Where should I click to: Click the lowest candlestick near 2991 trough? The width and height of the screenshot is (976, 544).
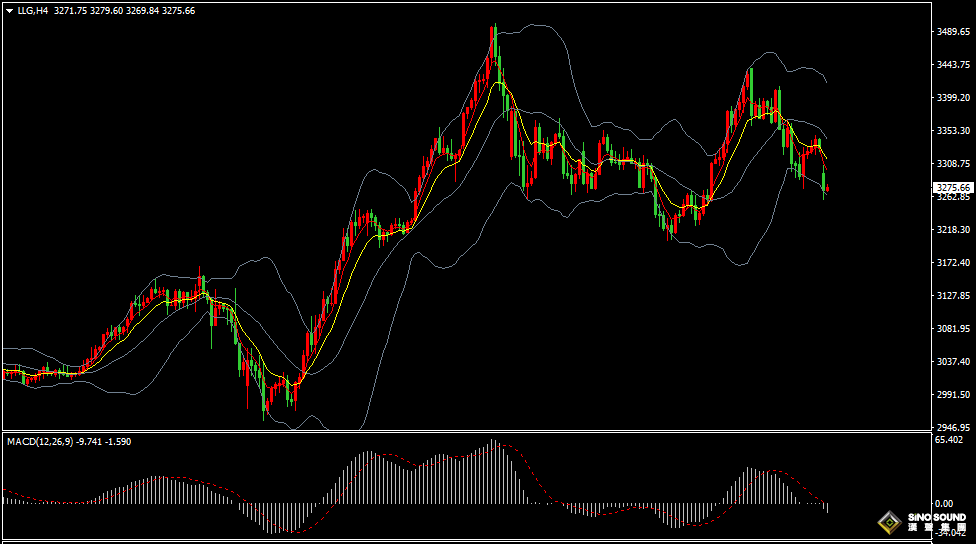265,402
